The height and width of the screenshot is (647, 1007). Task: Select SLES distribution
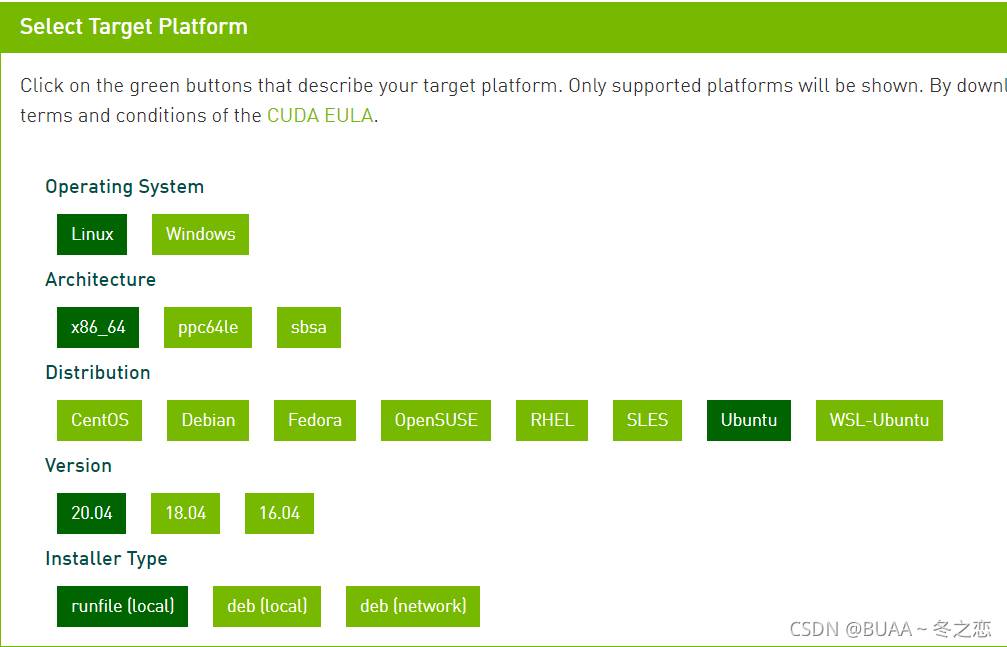tap(647, 421)
